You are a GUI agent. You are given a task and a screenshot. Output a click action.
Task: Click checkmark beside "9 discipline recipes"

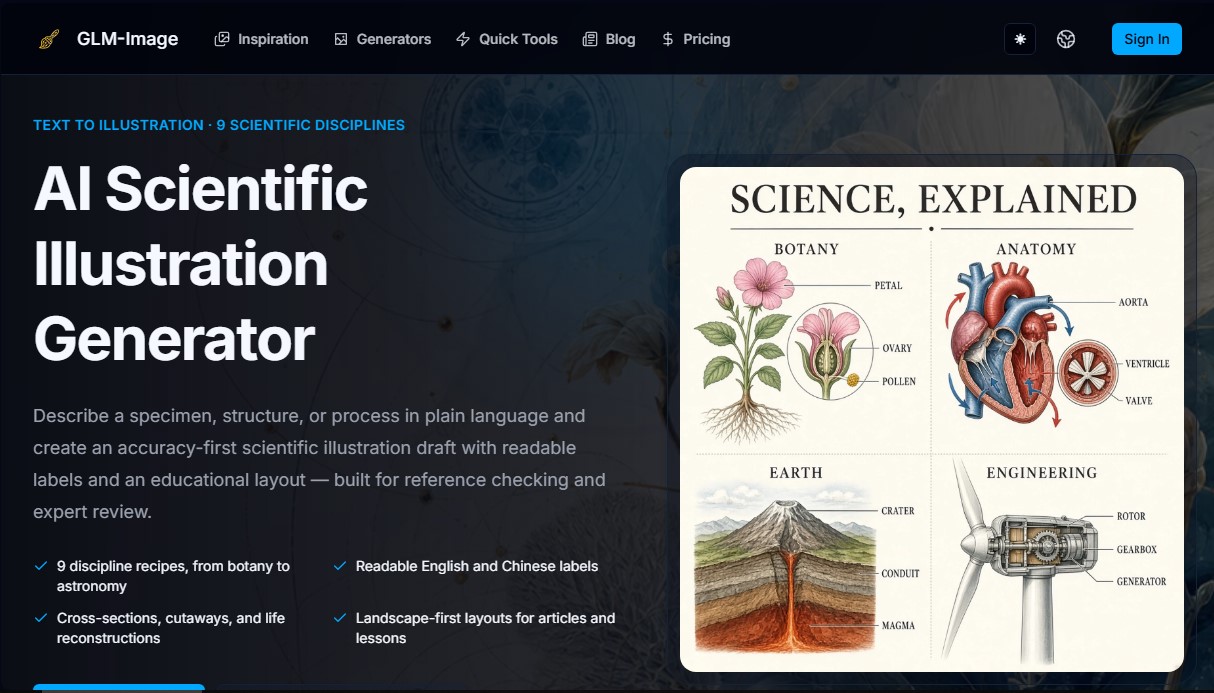click(x=41, y=566)
